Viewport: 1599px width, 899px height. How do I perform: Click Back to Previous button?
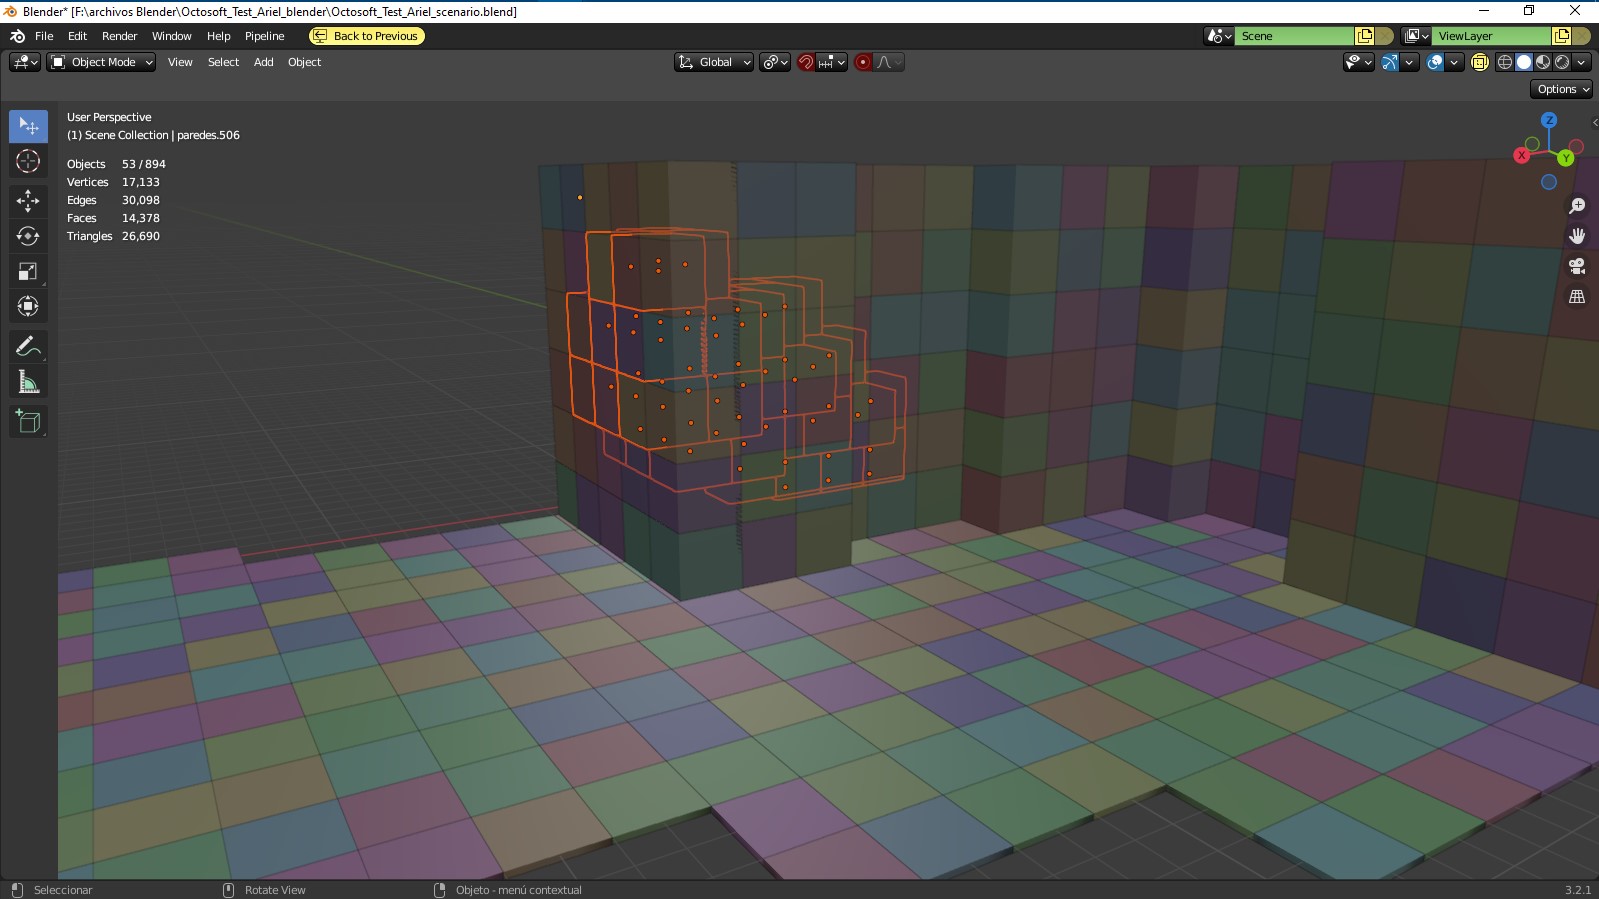click(x=366, y=36)
